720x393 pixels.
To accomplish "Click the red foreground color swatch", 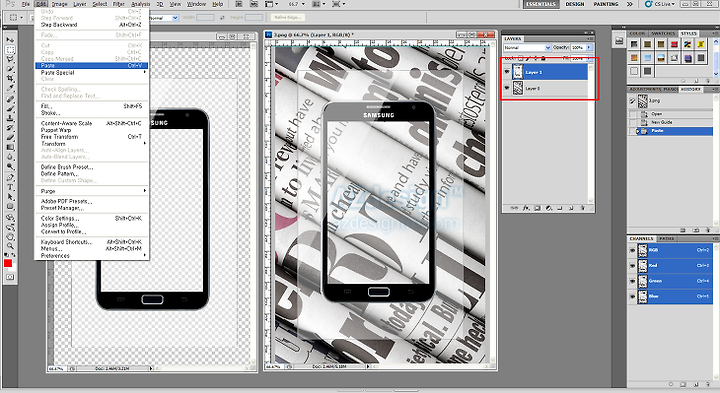I will pos(8,263).
